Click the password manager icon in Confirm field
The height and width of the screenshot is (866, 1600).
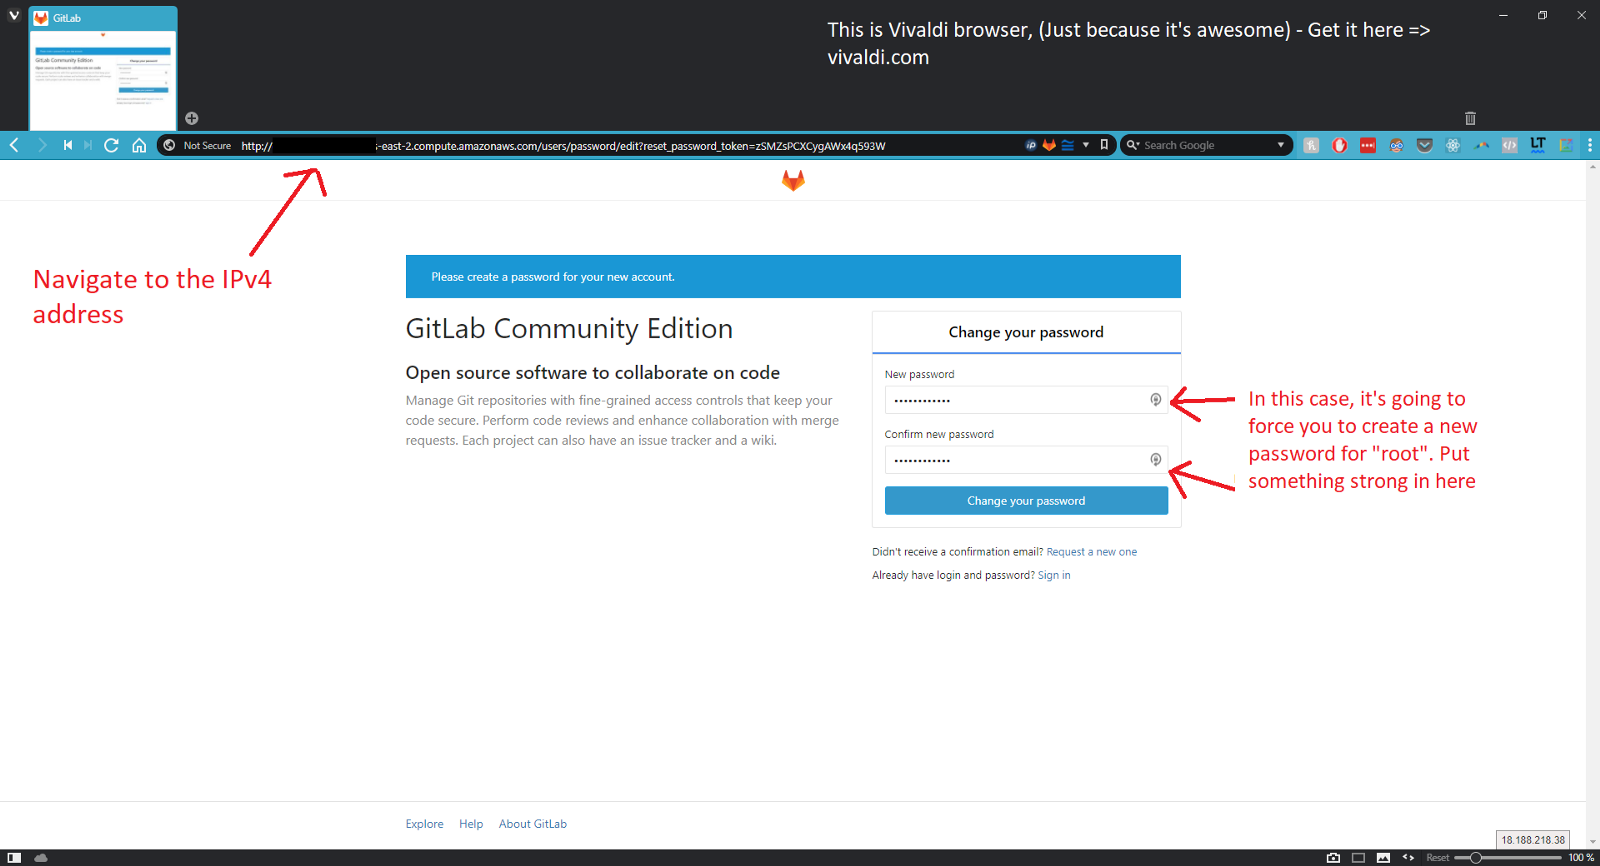coord(1156,460)
